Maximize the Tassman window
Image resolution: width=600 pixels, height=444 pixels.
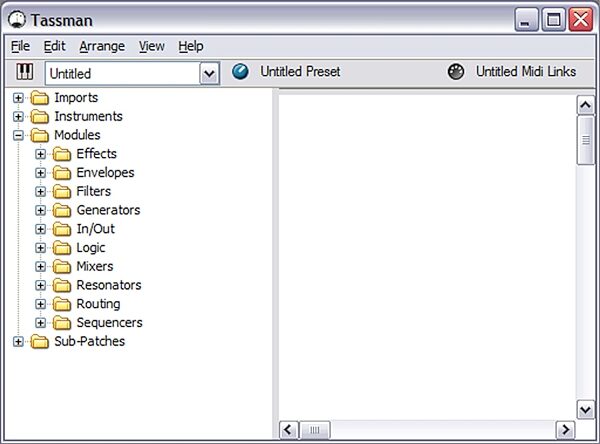(x=553, y=20)
